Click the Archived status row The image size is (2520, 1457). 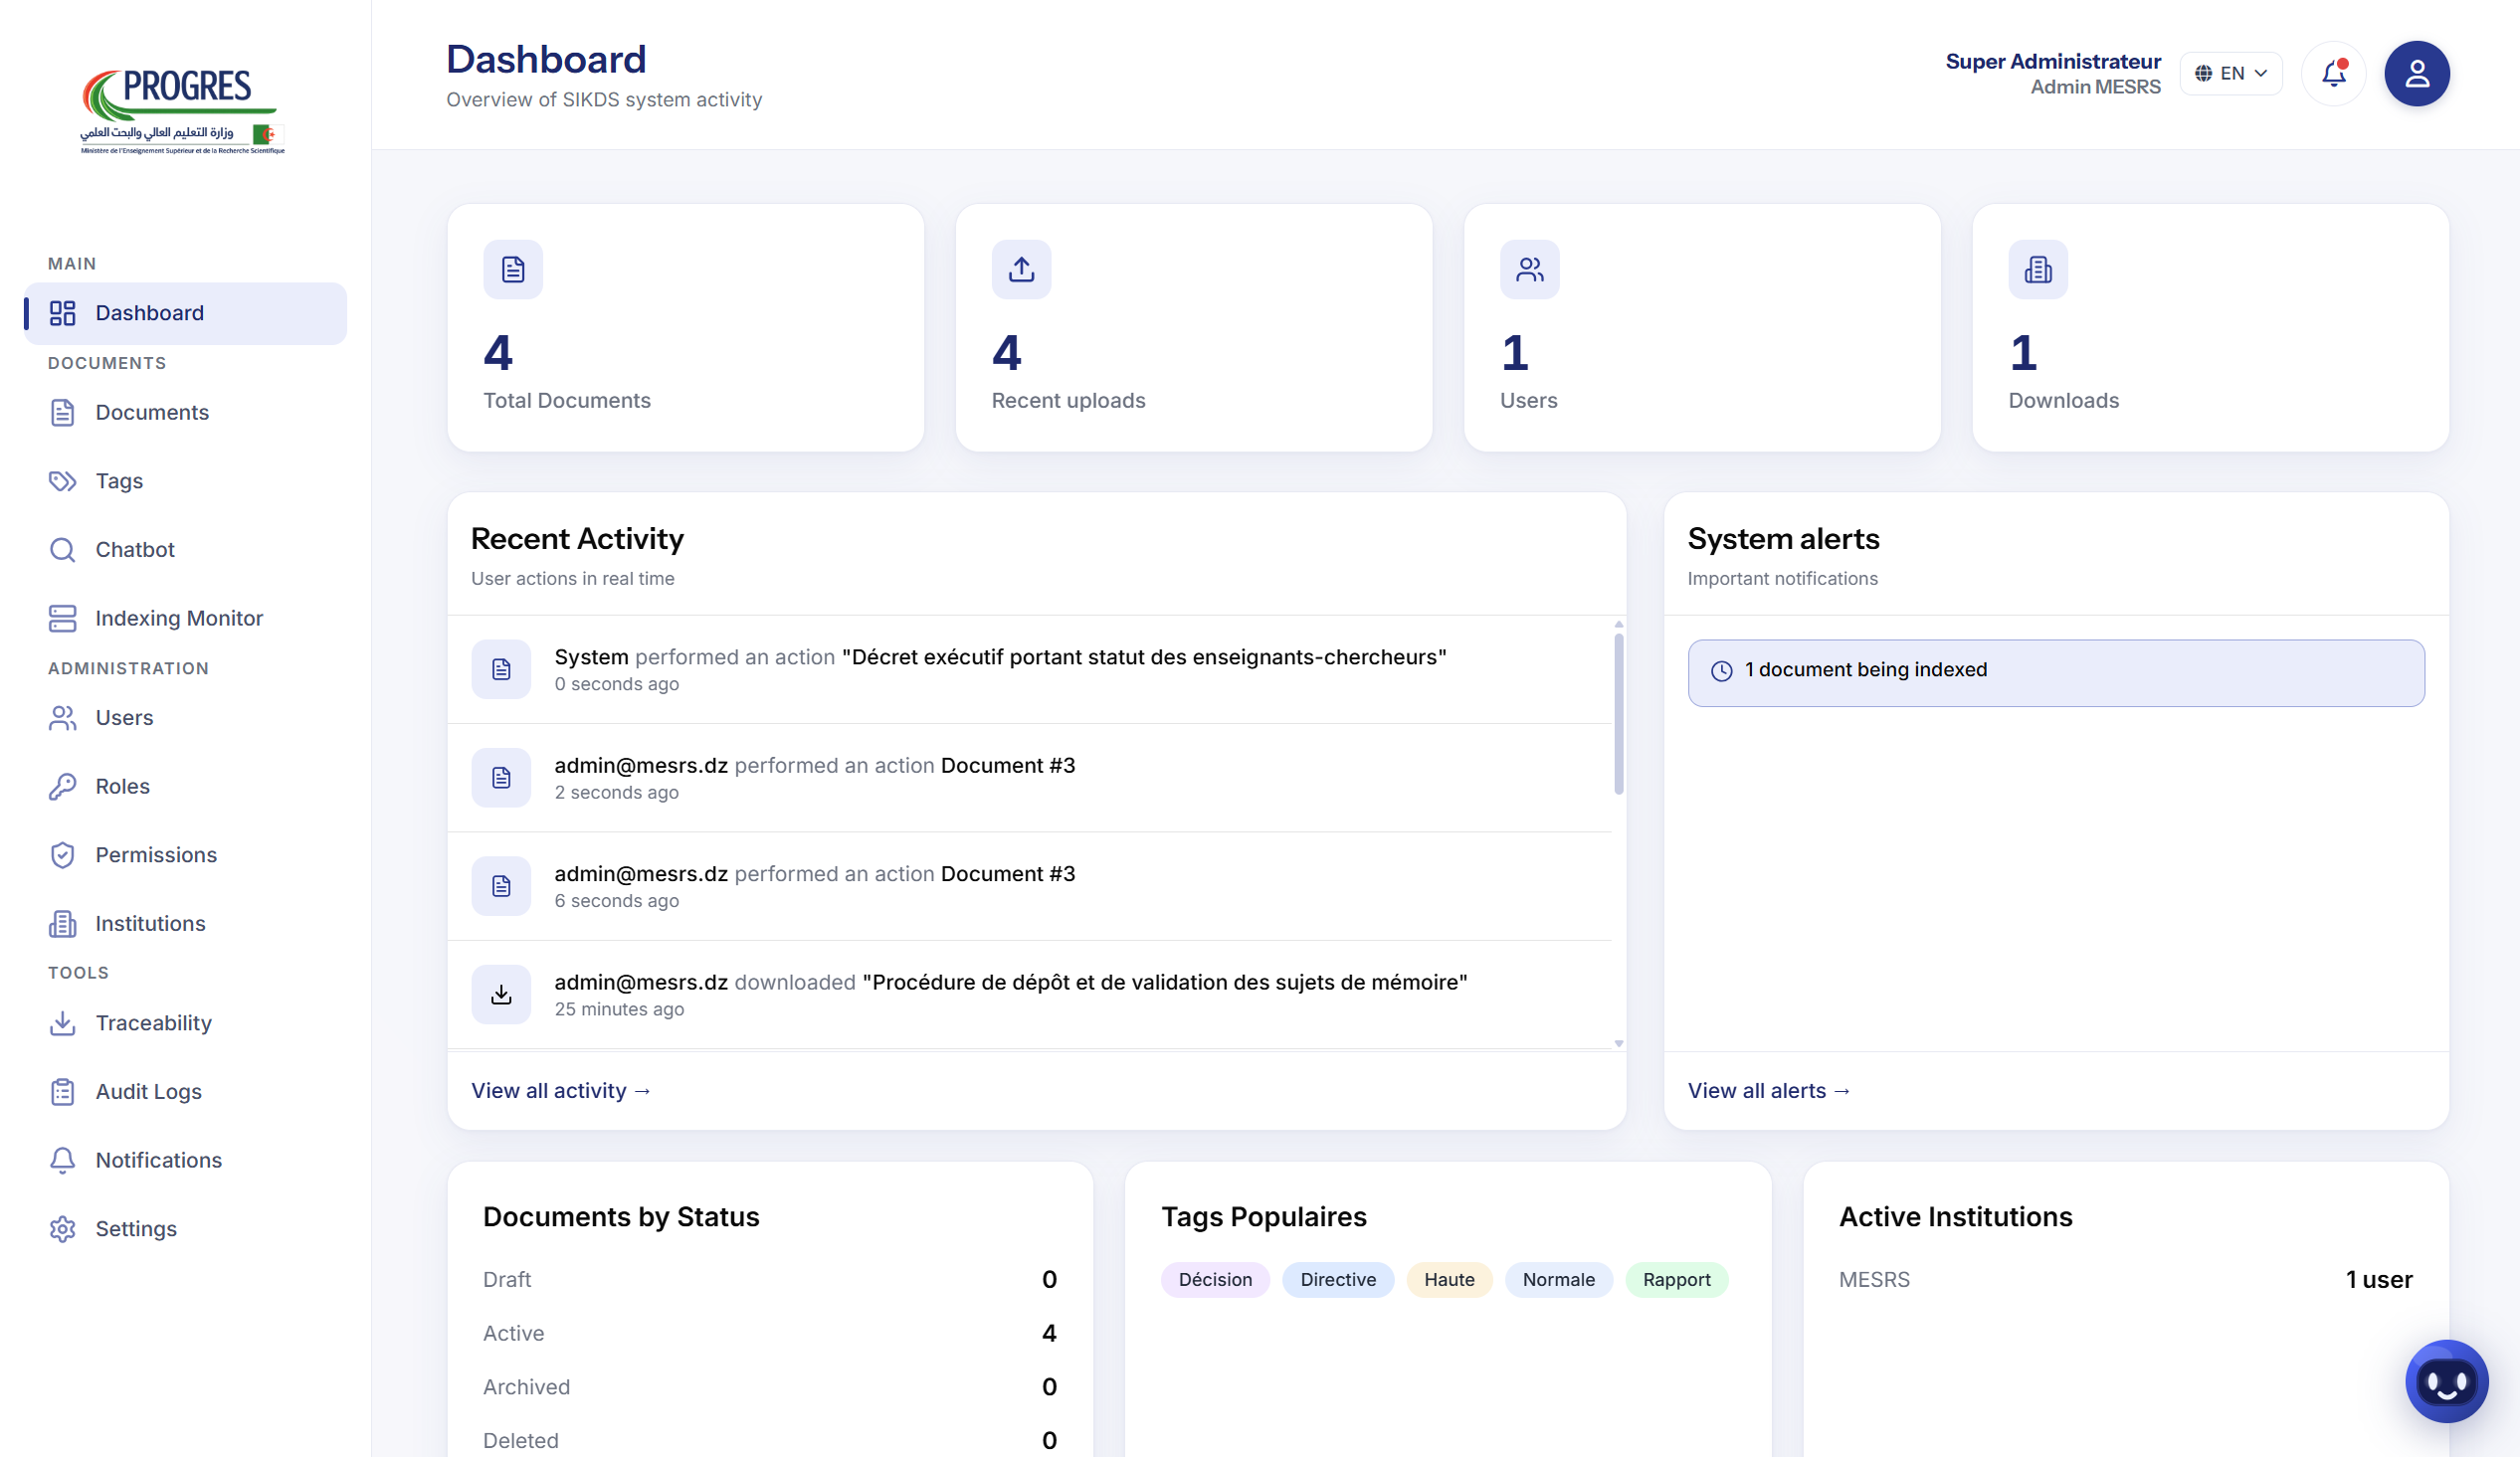click(x=770, y=1388)
